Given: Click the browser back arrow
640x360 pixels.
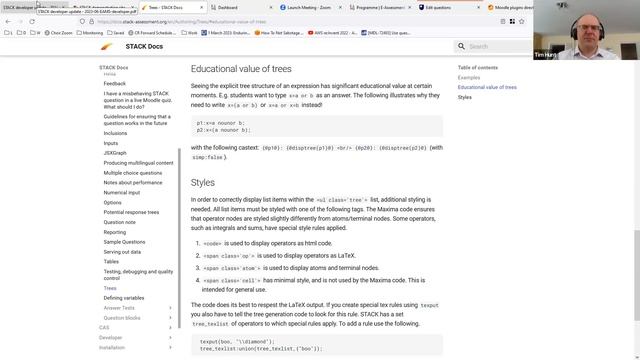Looking at the screenshot, I should (x=9, y=21).
